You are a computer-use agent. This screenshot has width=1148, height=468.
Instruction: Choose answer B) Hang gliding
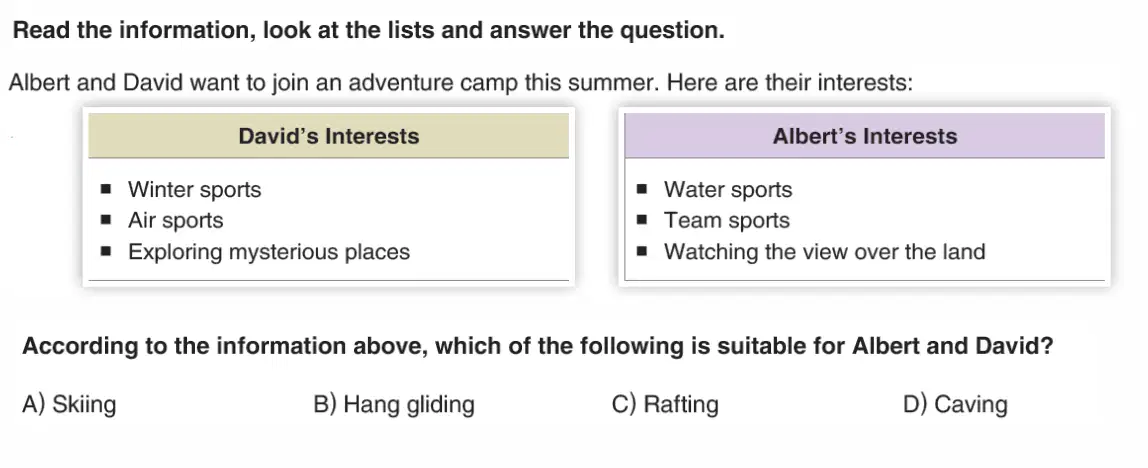click(394, 404)
